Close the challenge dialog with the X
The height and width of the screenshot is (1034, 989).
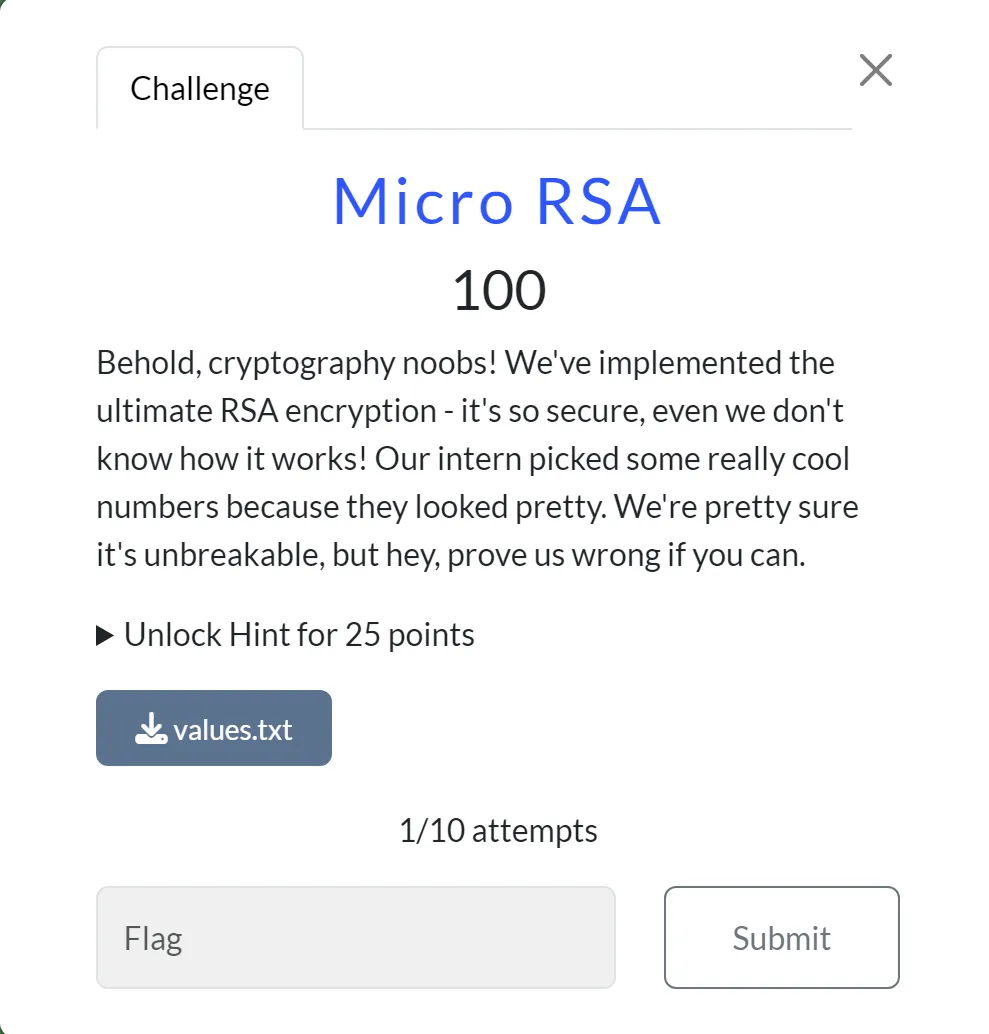[875, 71]
